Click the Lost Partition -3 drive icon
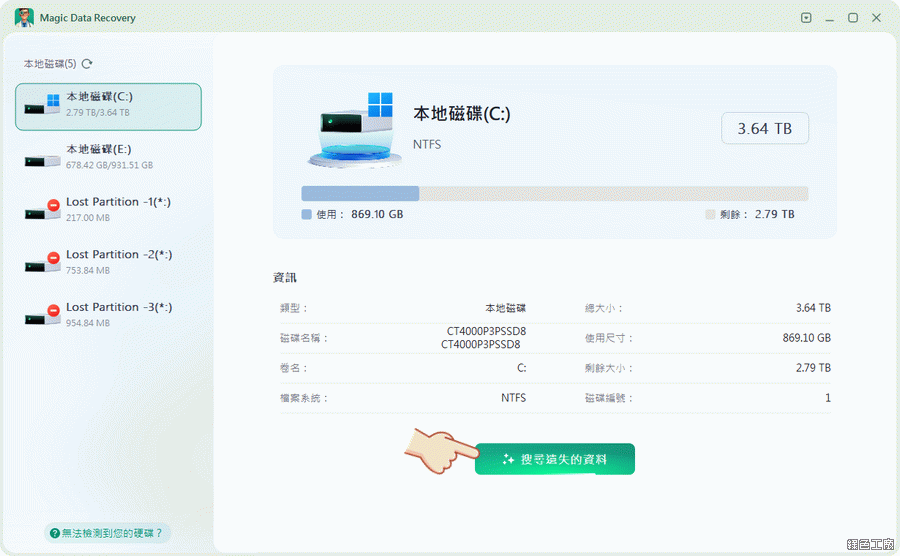The image size is (900, 556). (43, 315)
